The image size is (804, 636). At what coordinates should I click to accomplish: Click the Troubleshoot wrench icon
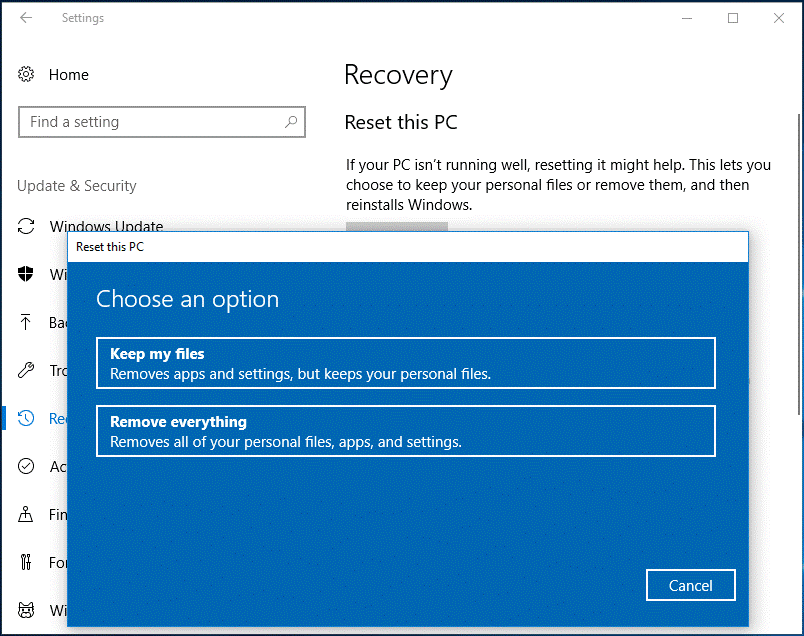point(26,371)
